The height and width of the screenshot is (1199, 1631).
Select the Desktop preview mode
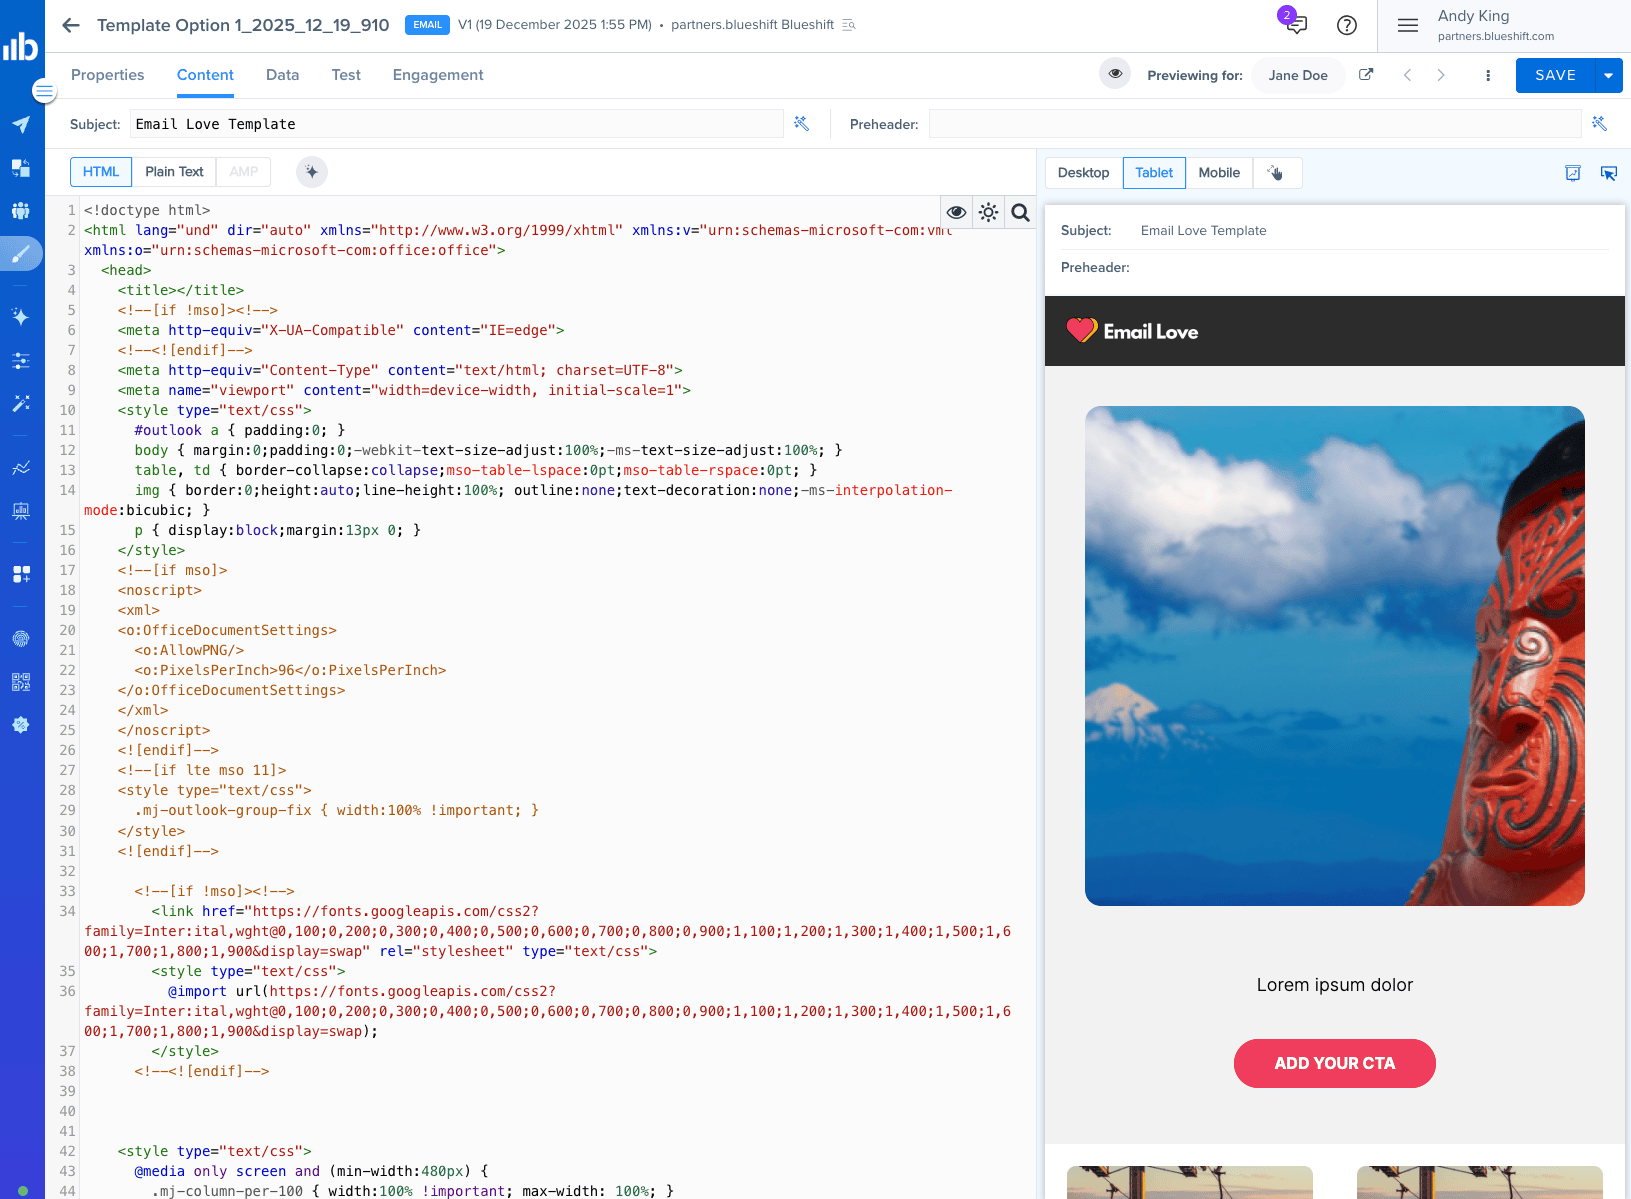1084,173
